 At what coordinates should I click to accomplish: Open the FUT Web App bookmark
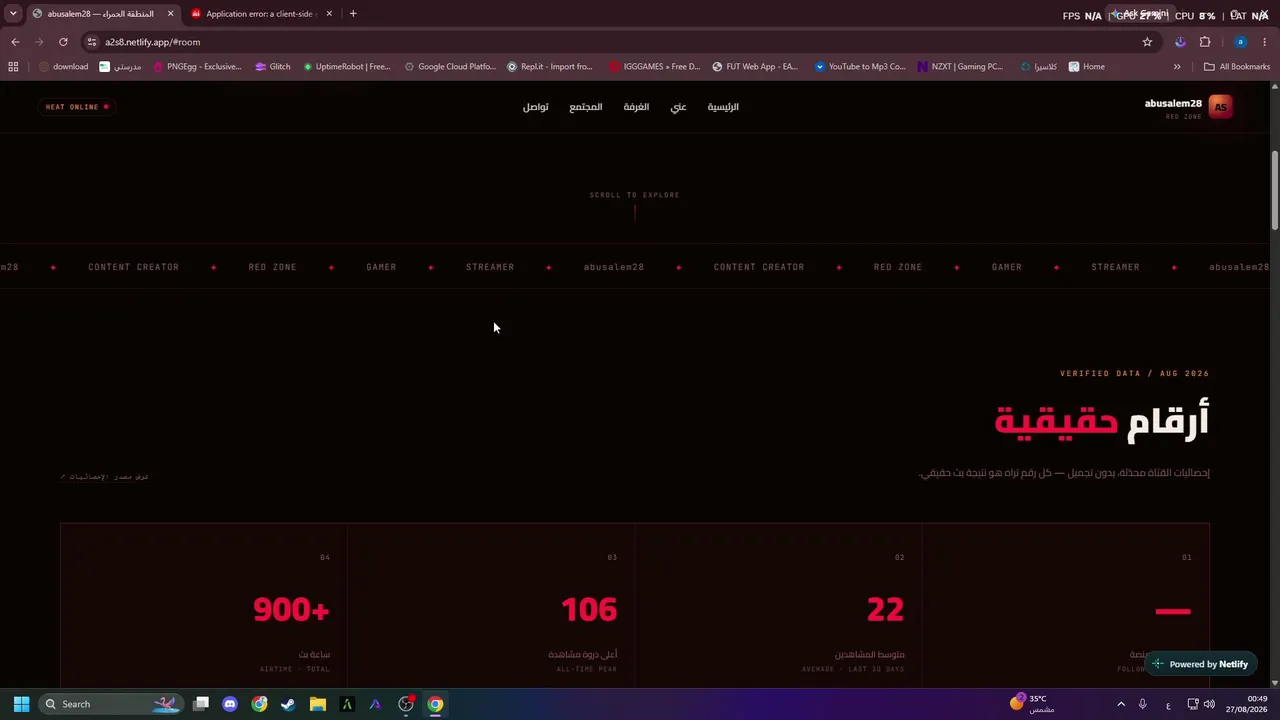coord(755,67)
